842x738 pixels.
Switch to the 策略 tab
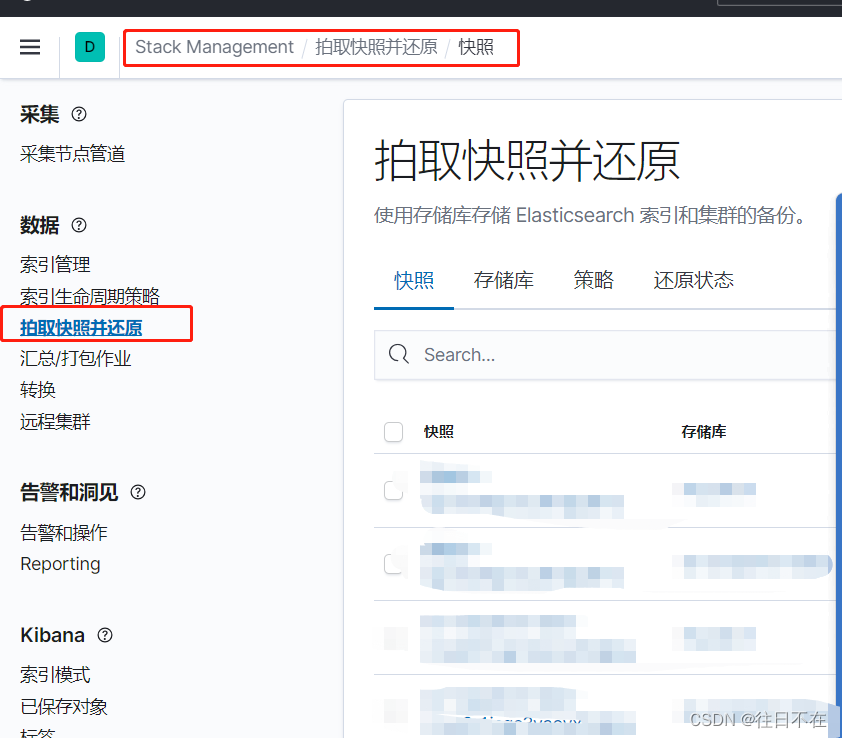tap(593, 281)
